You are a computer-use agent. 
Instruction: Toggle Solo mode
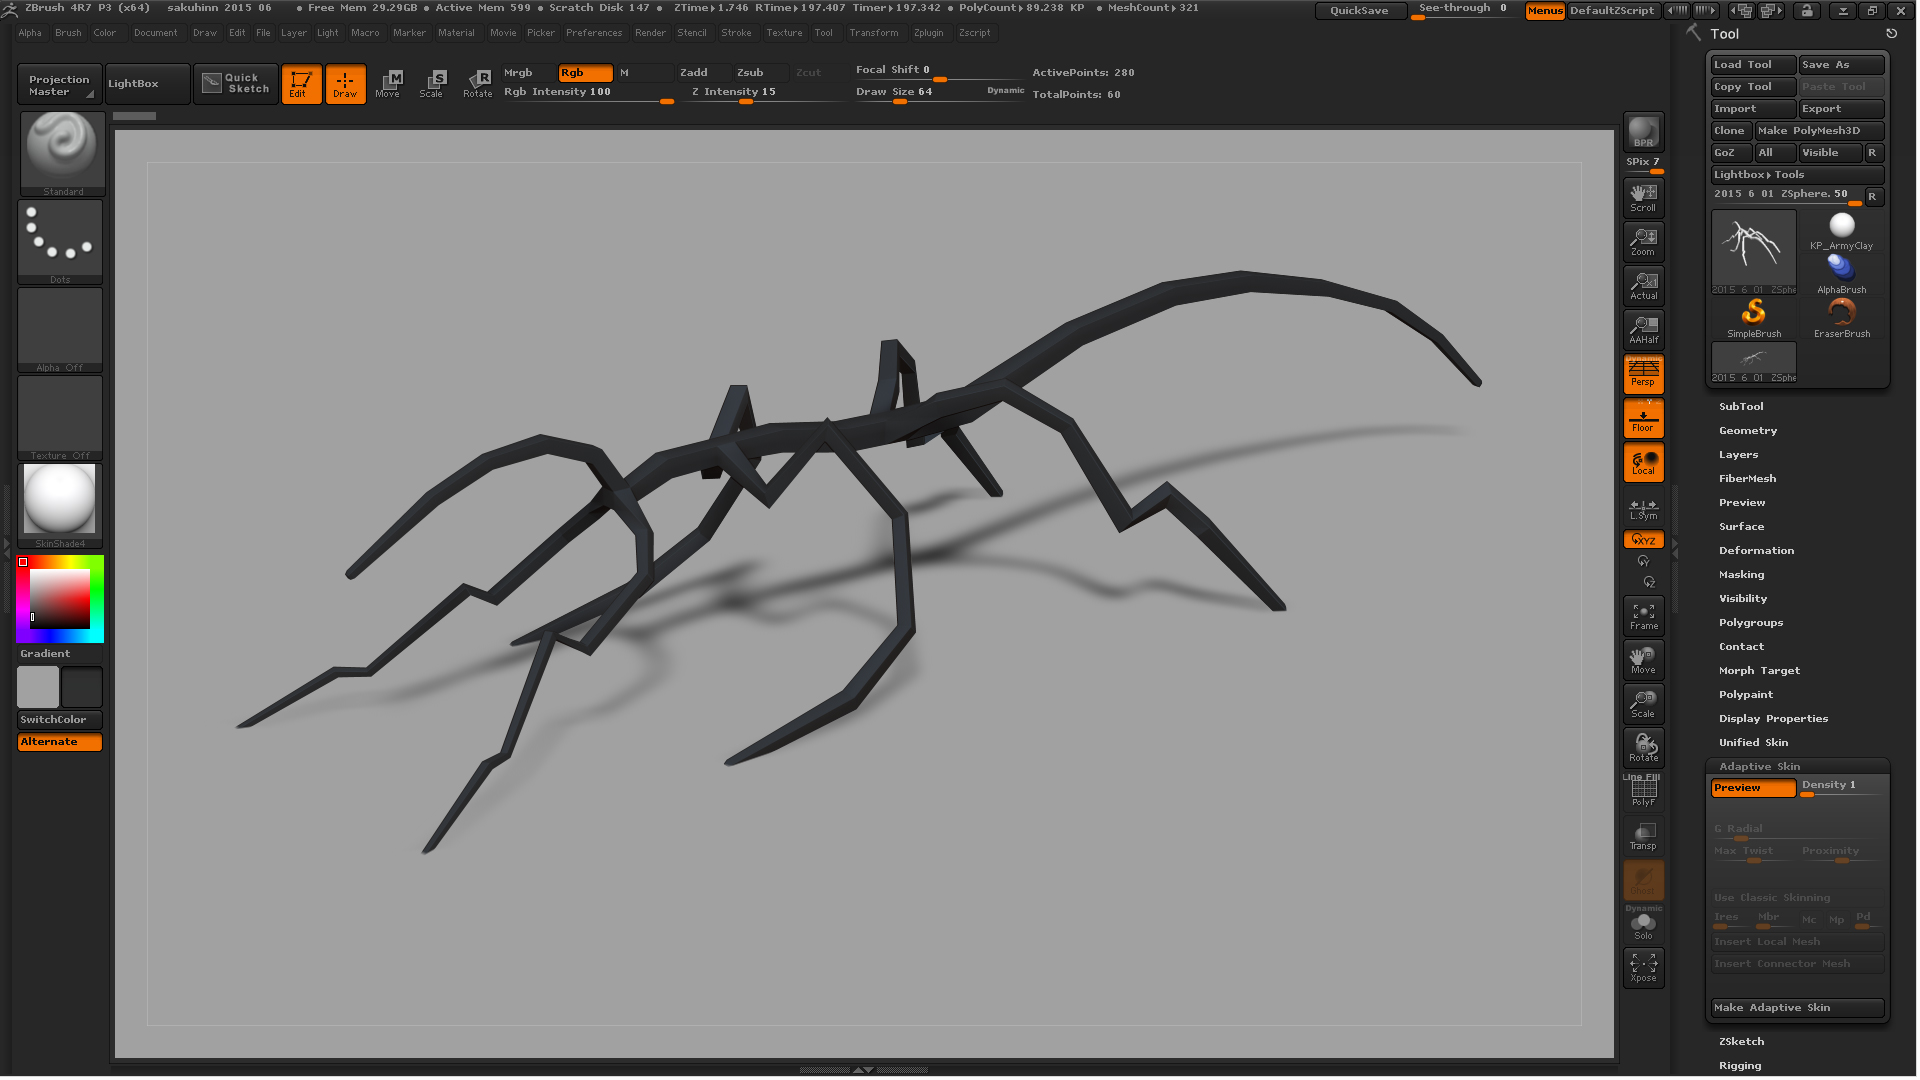click(x=1643, y=925)
